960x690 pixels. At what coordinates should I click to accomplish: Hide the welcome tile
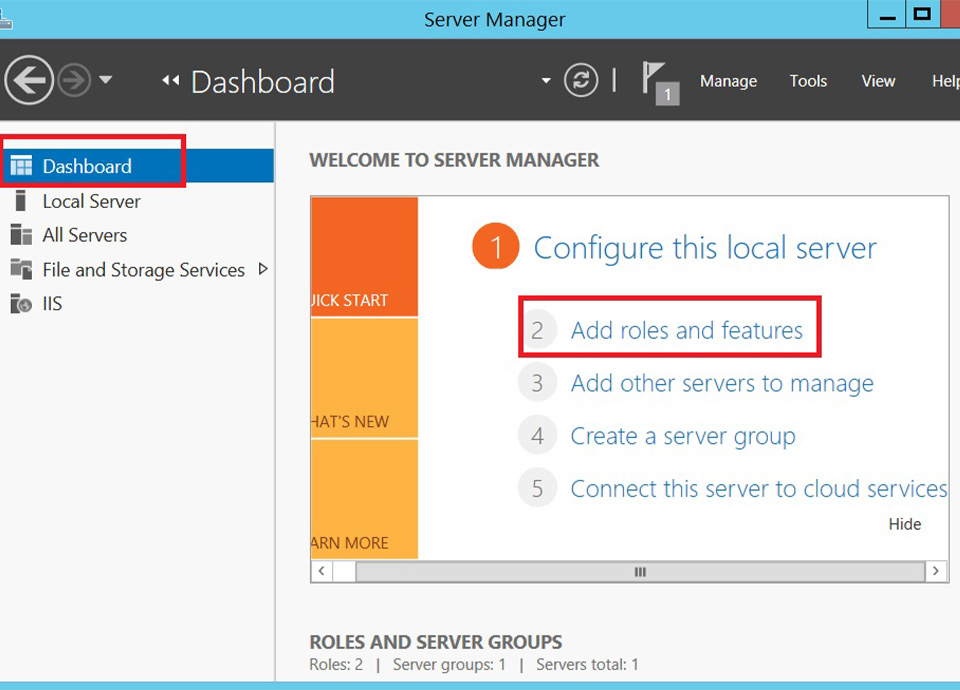(x=904, y=524)
